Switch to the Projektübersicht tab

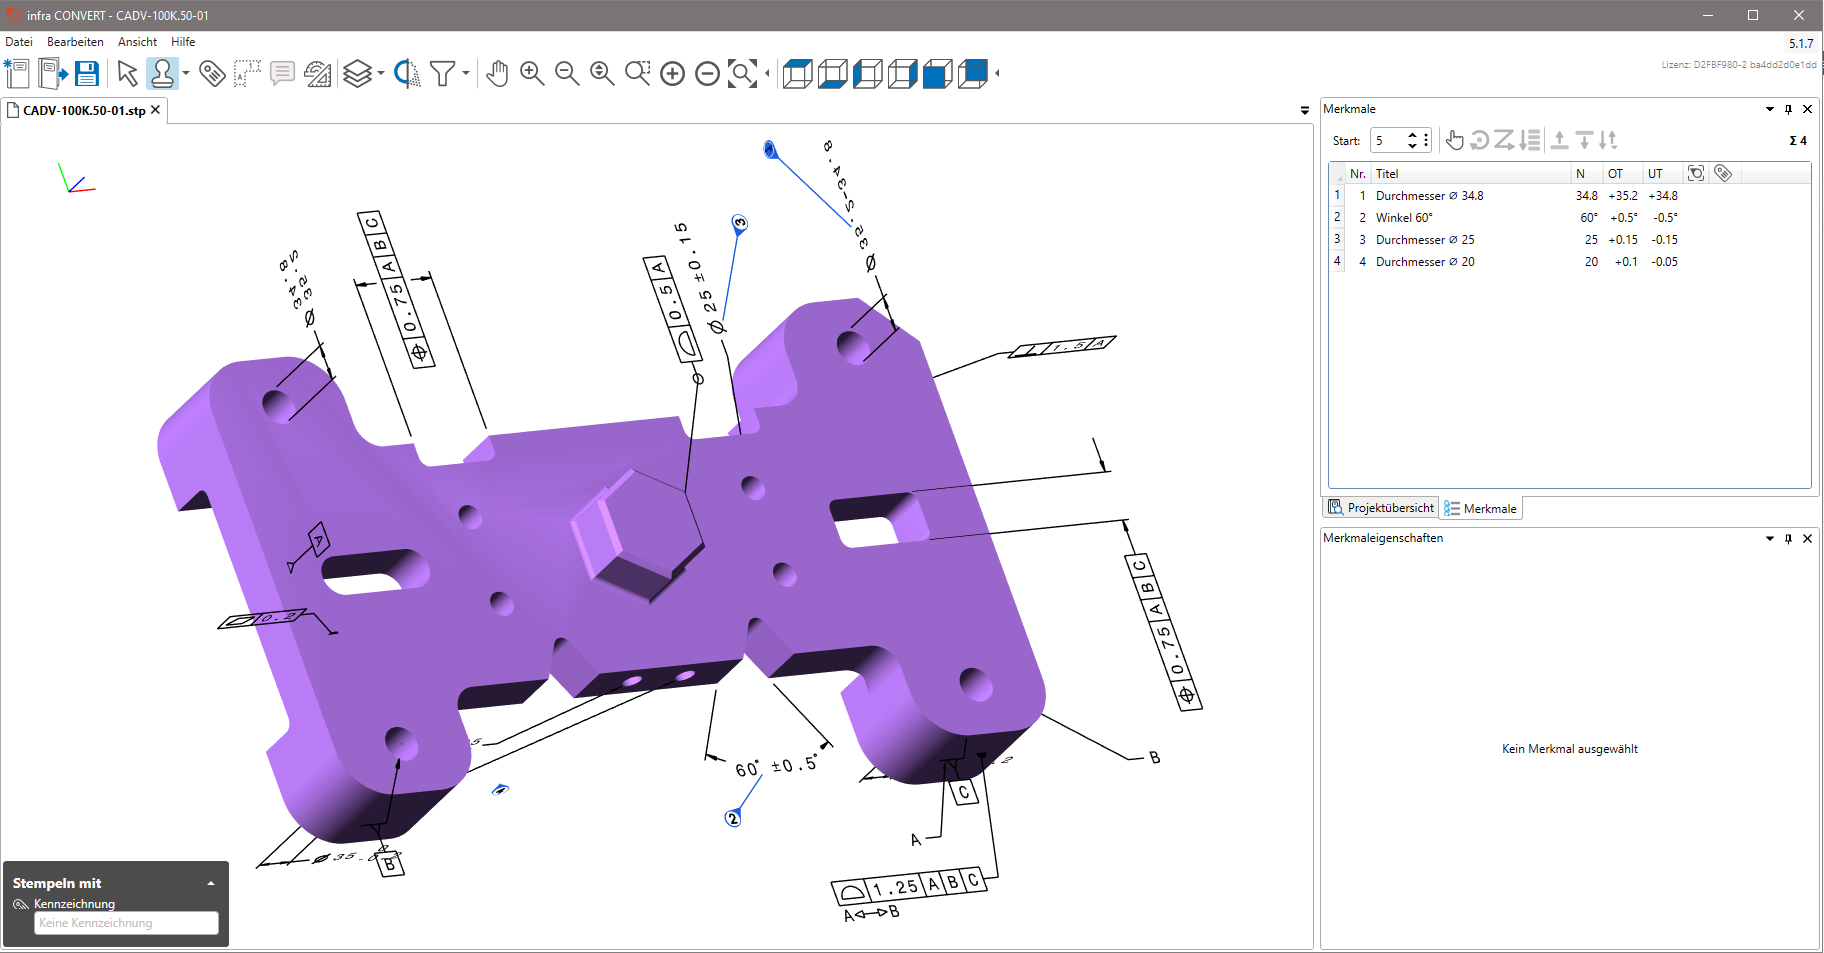tap(1381, 508)
